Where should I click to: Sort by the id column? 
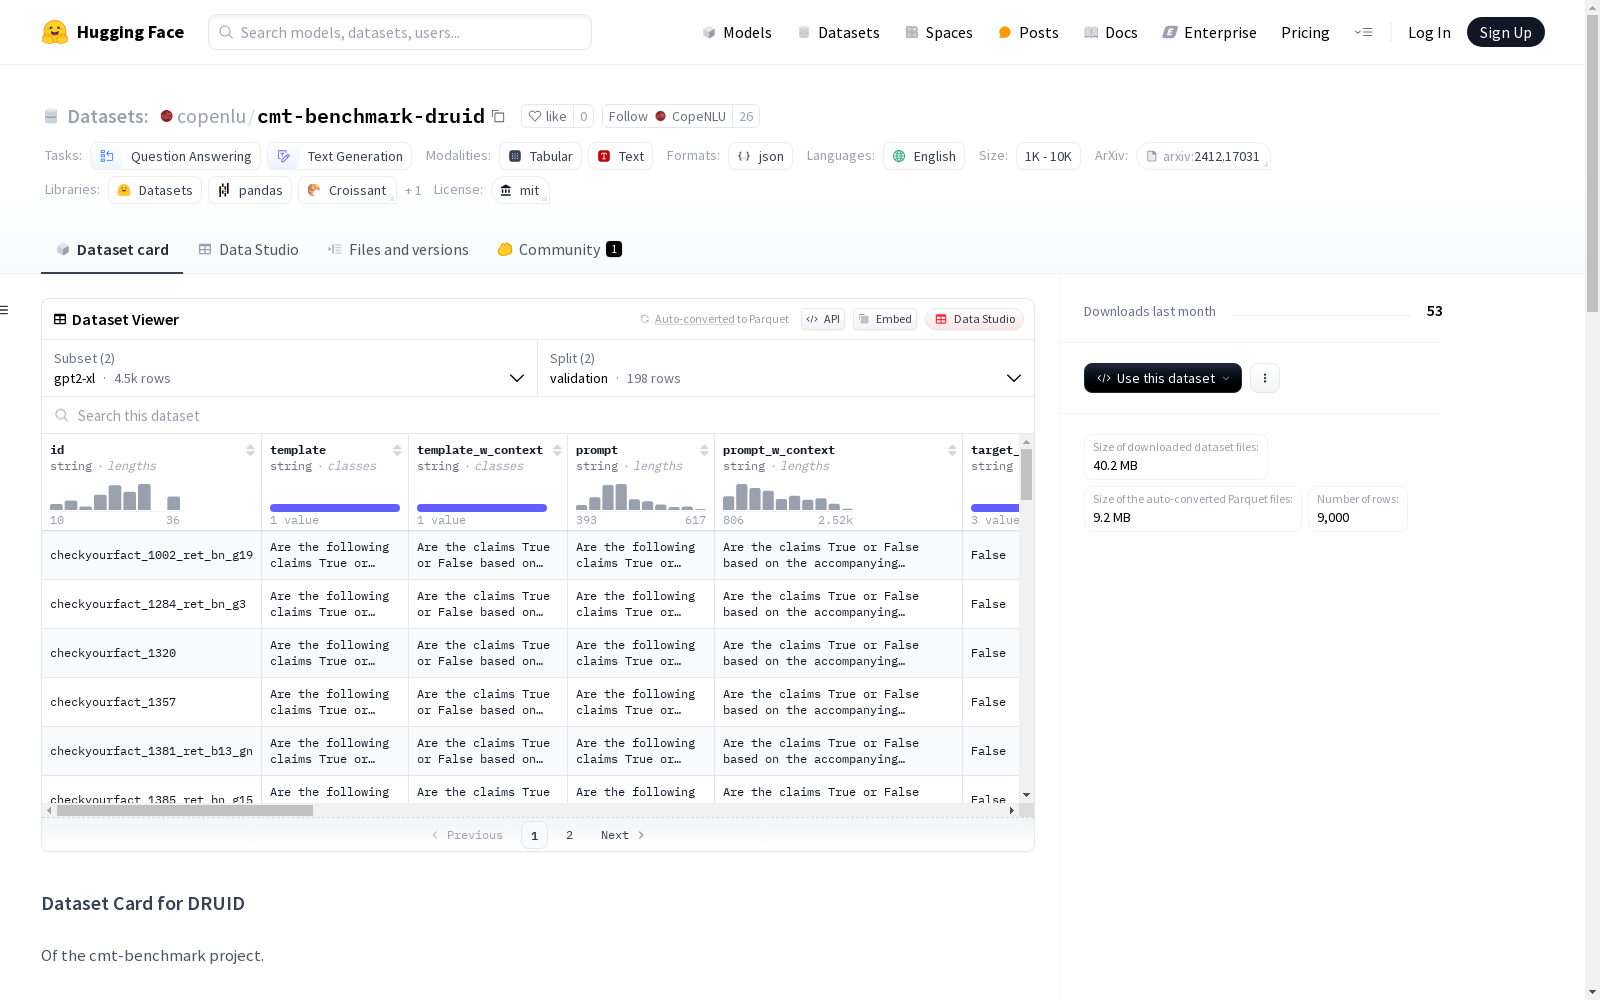250,450
